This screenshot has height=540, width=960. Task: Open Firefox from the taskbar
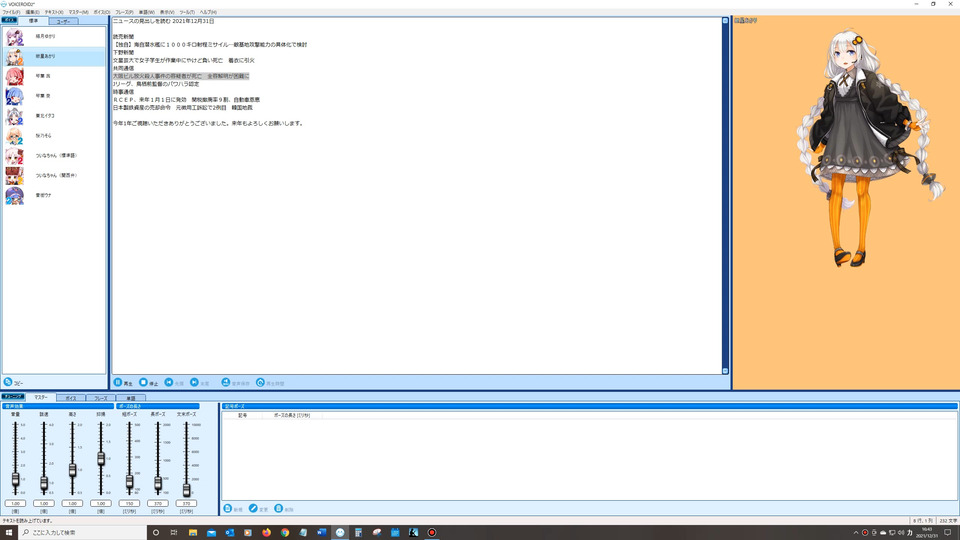coord(266,532)
